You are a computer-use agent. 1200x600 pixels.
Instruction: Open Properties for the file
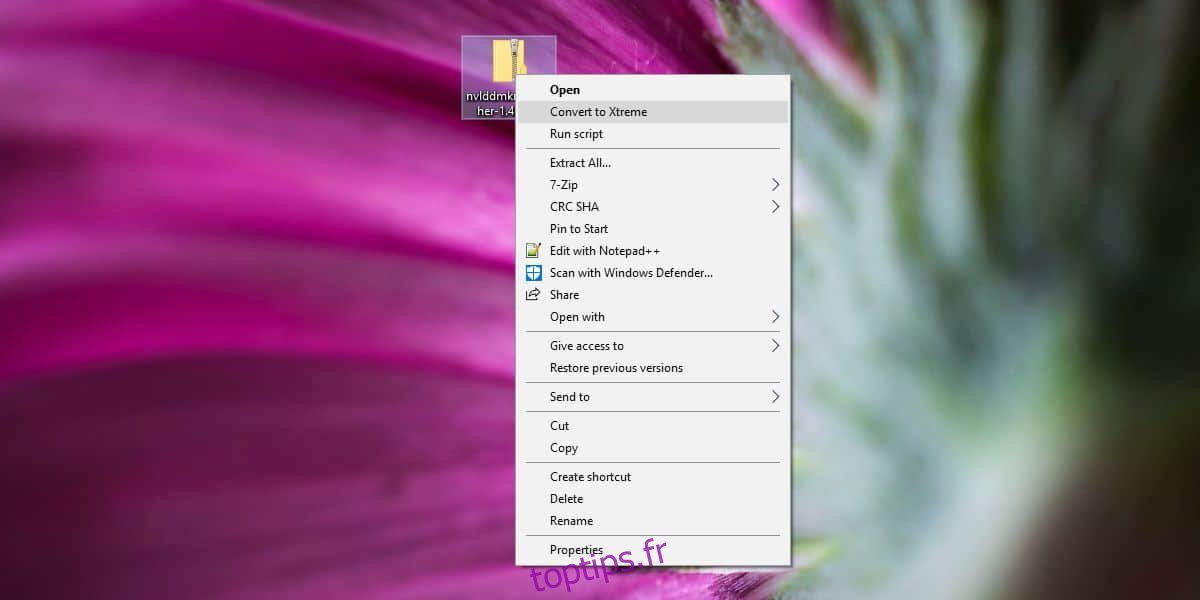[576, 550]
